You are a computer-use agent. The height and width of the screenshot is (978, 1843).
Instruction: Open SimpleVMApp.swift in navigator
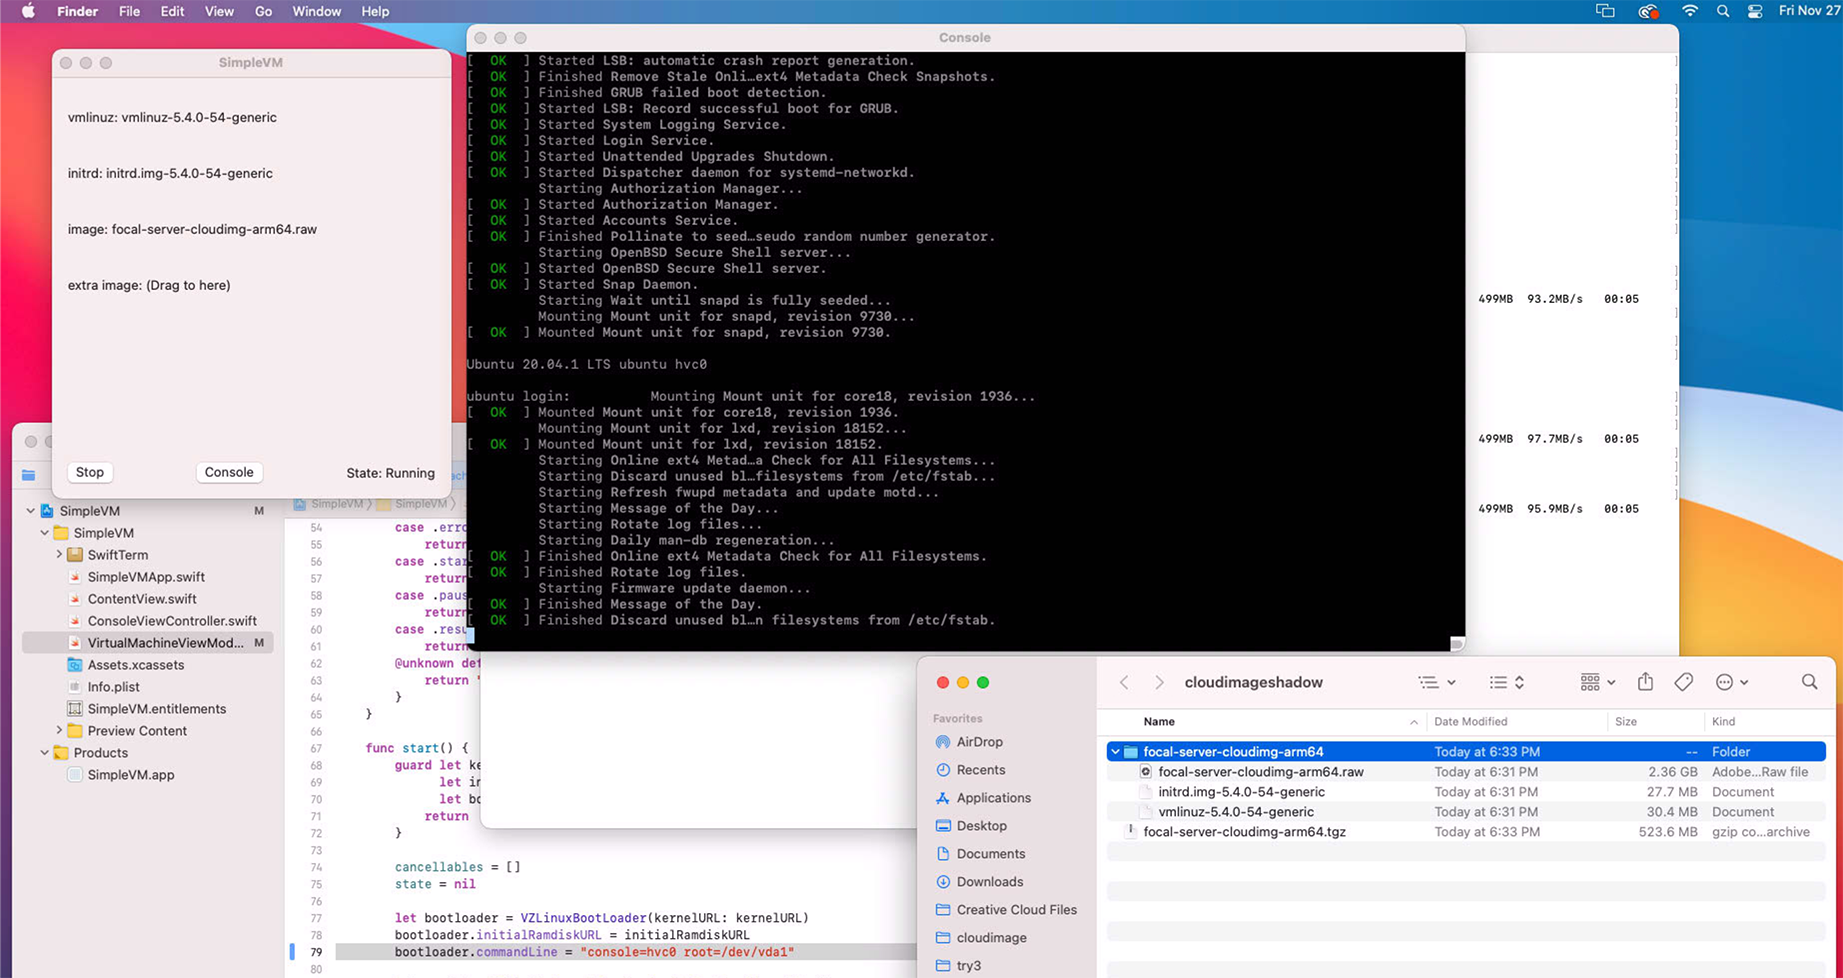pos(146,577)
